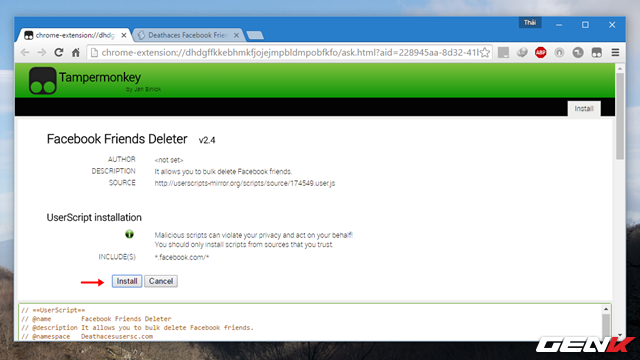Close the Deathaces Facebook tab

[236, 36]
